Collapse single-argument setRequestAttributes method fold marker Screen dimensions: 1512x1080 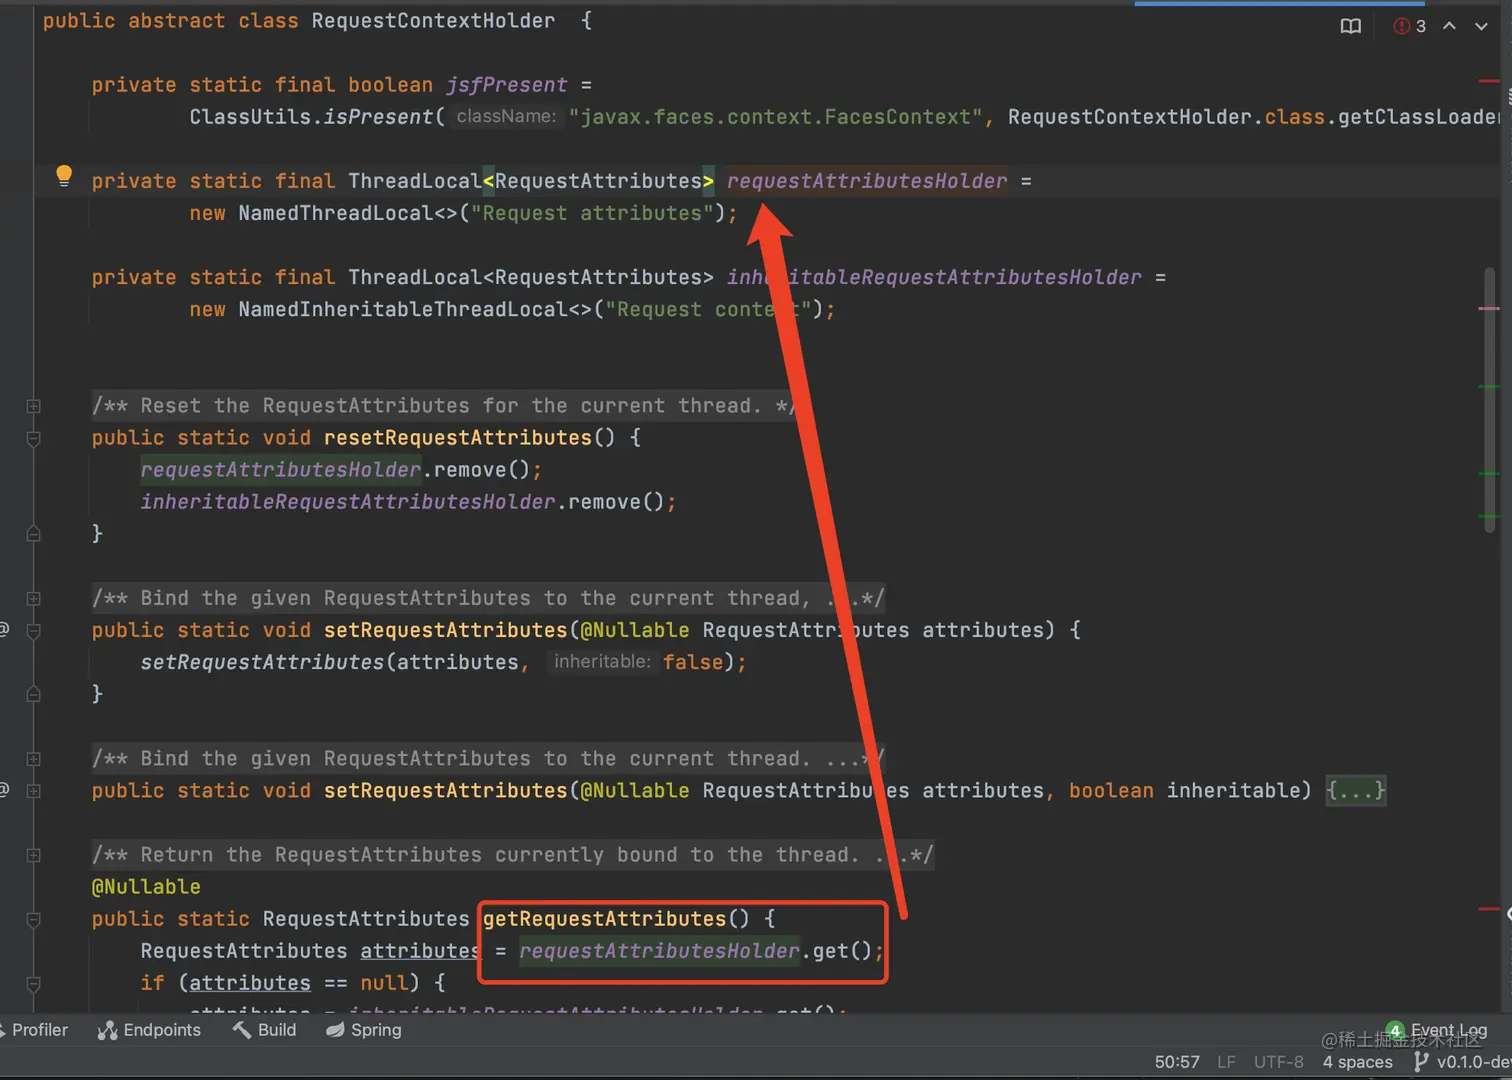pyautogui.click(x=33, y=631)
